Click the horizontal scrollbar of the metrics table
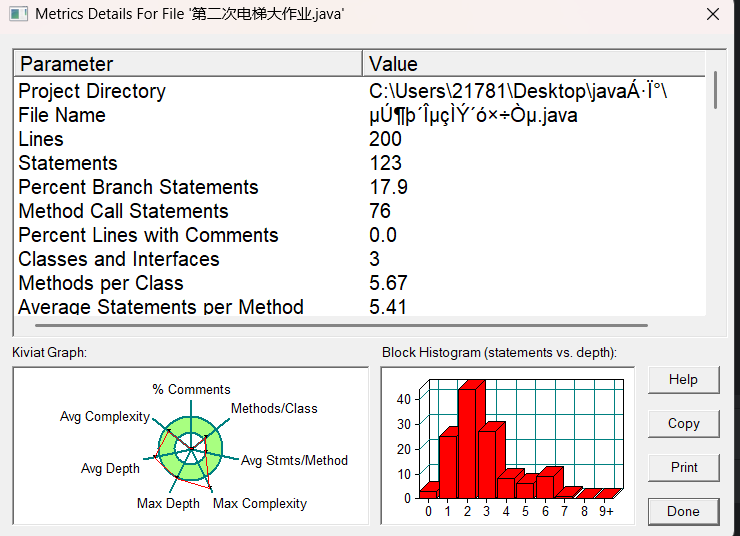Image resolution: width=740 pixels, height=536 pixels. [341, 325]
